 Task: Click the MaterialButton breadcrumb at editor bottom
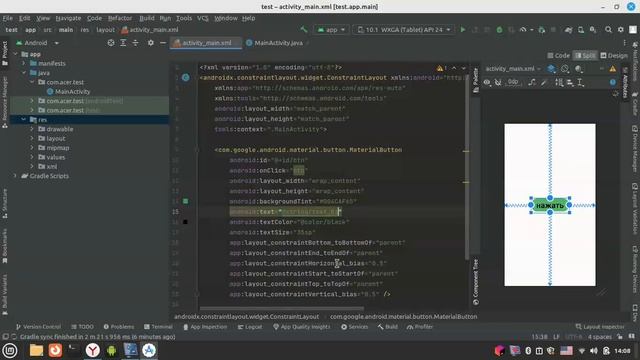click(403, 317)
